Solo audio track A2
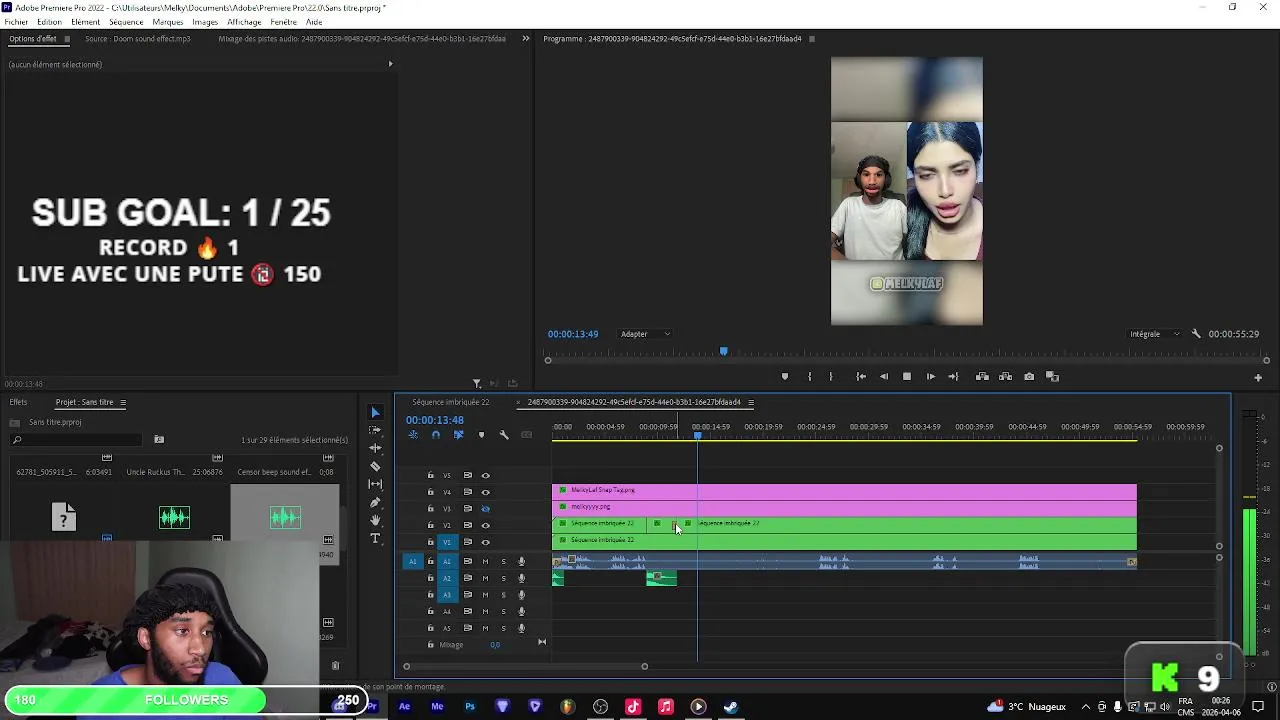Screen dimensions: 1280x720 pyautogui.click(x=504, y=578)
